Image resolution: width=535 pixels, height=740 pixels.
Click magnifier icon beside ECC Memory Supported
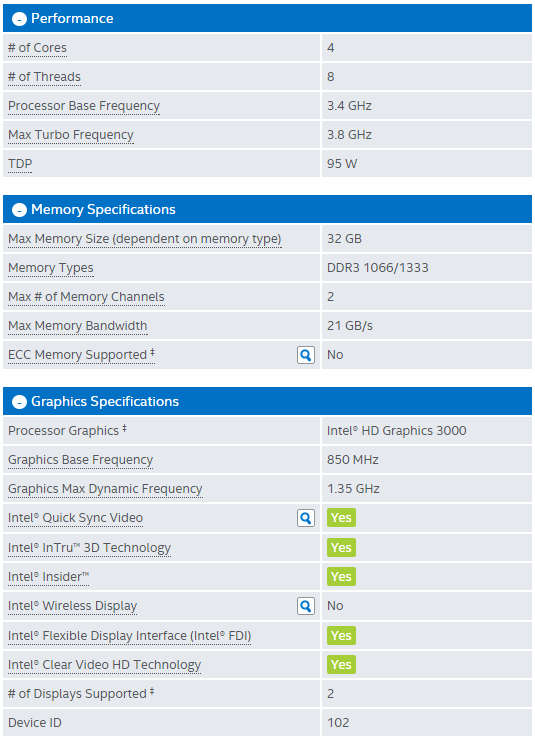(306, 355)
